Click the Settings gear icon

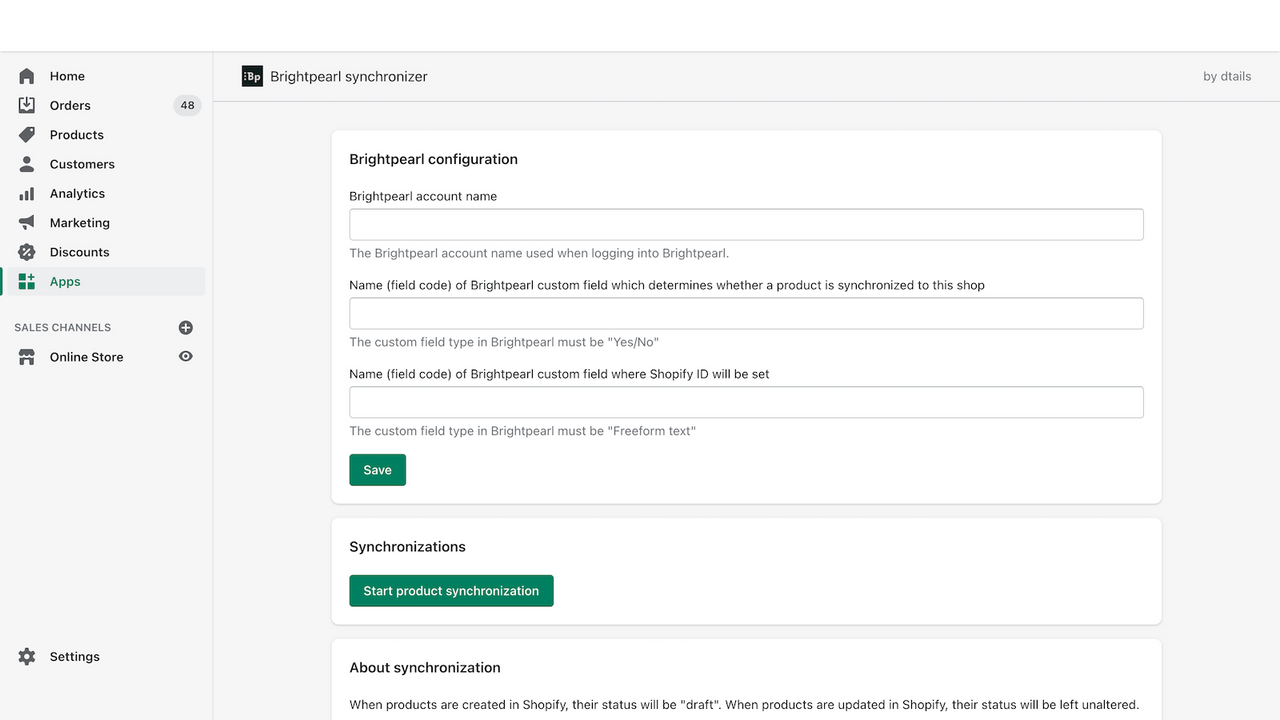point(27,657)
